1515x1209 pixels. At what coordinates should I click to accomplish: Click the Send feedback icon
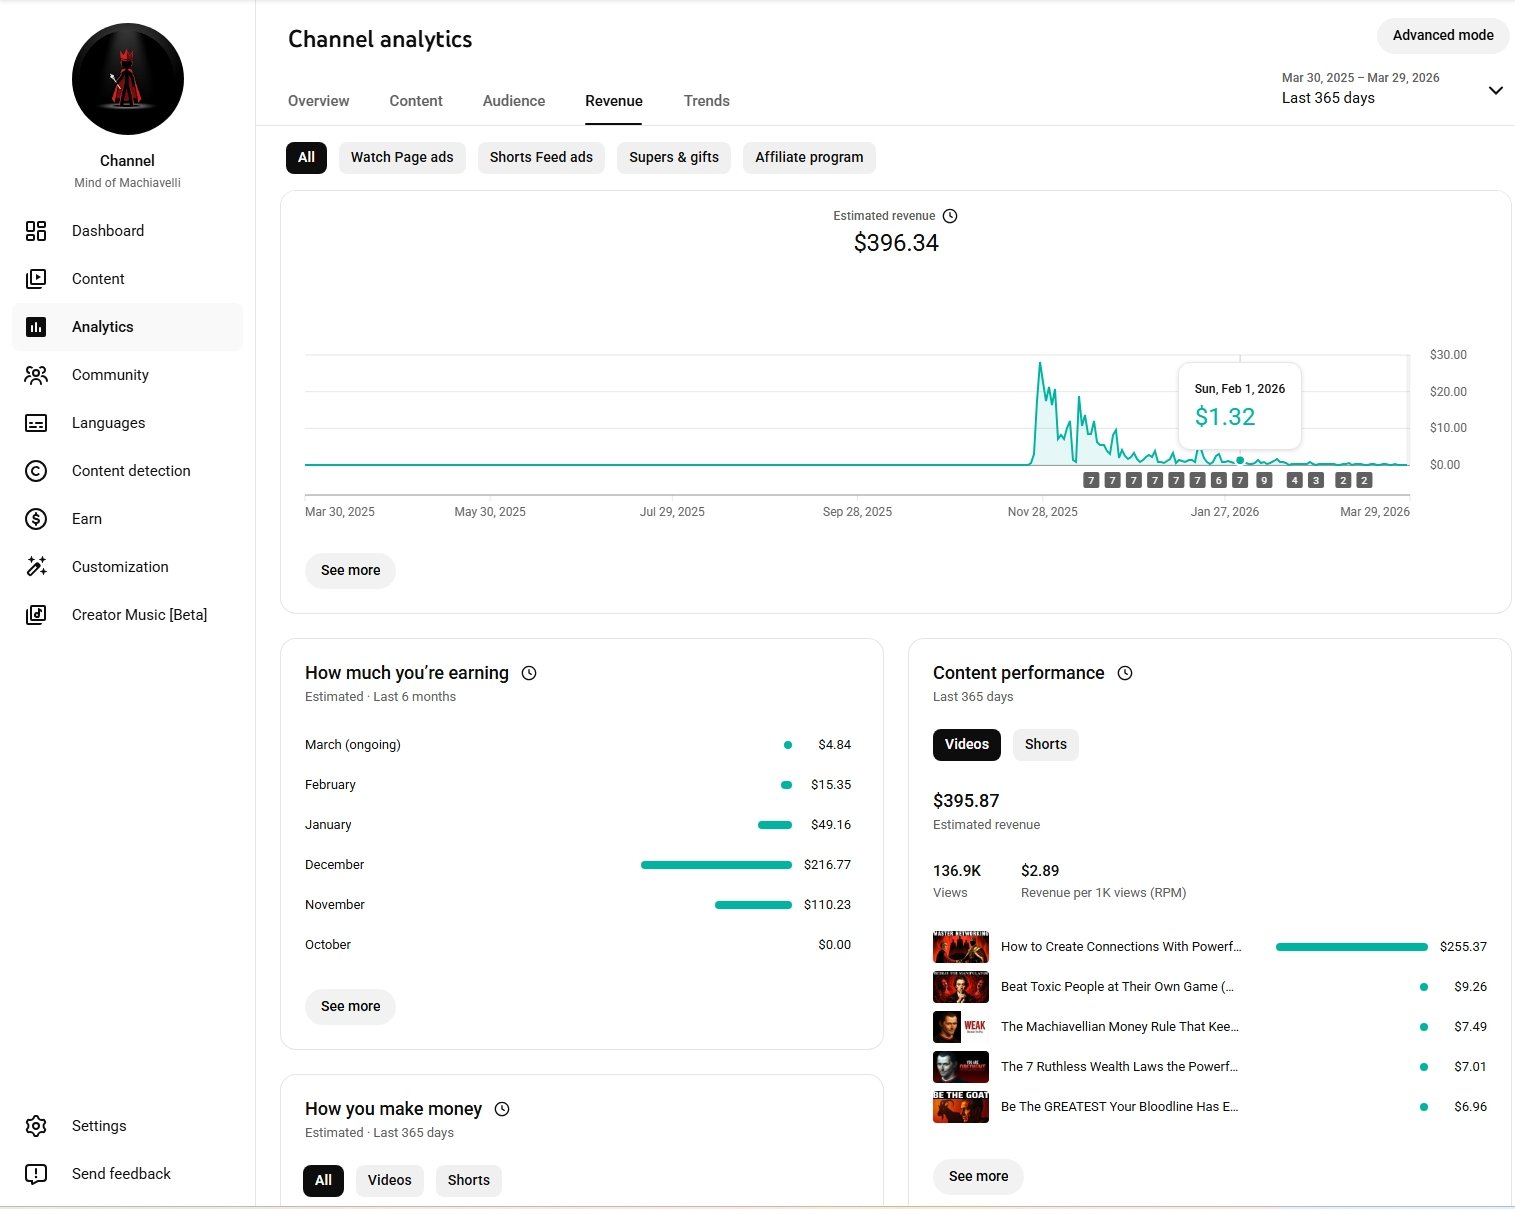(36, 1174)
